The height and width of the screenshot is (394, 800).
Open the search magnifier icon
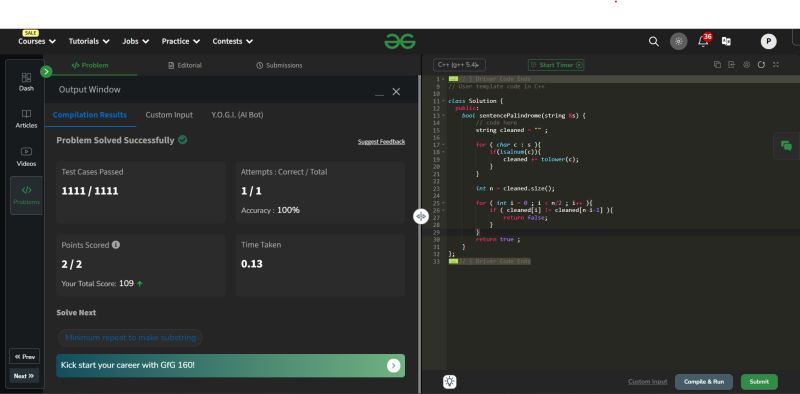[654, 41]
